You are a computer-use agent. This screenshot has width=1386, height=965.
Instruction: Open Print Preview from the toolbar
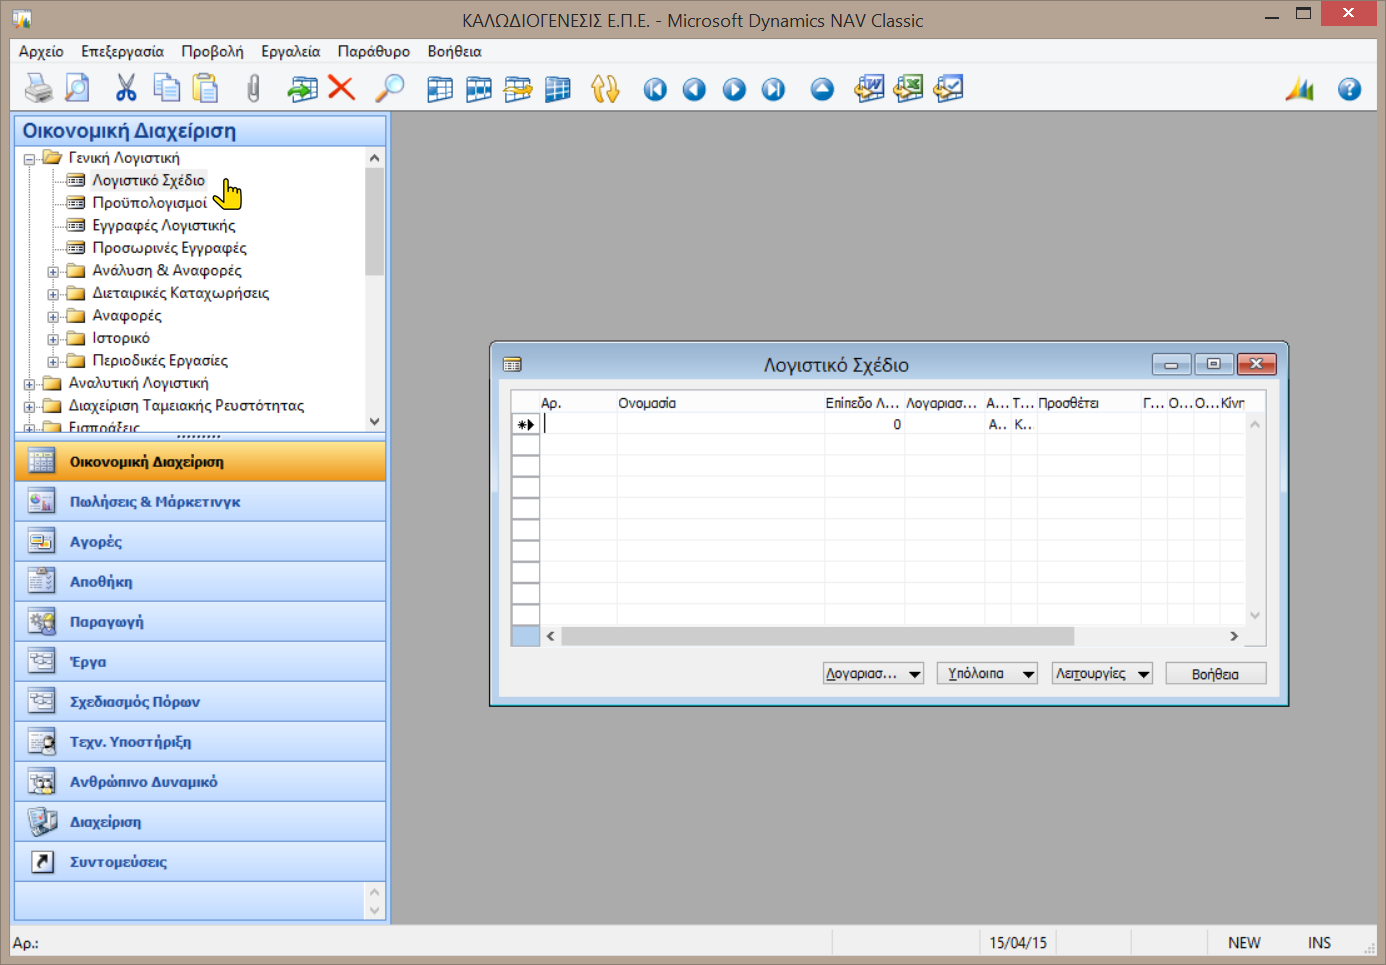coord(77,89)
